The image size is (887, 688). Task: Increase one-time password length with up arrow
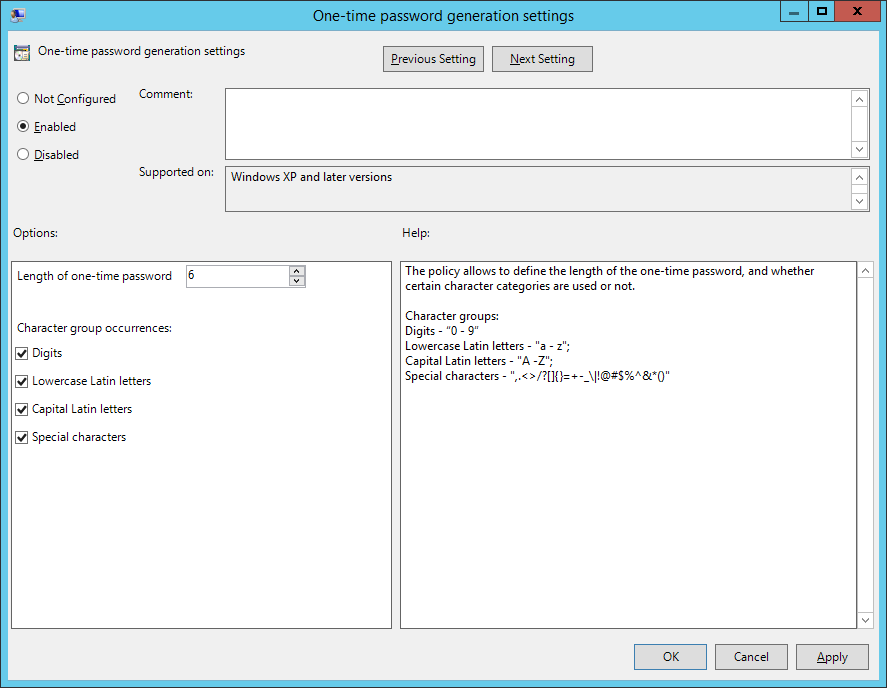coord(296,271)
